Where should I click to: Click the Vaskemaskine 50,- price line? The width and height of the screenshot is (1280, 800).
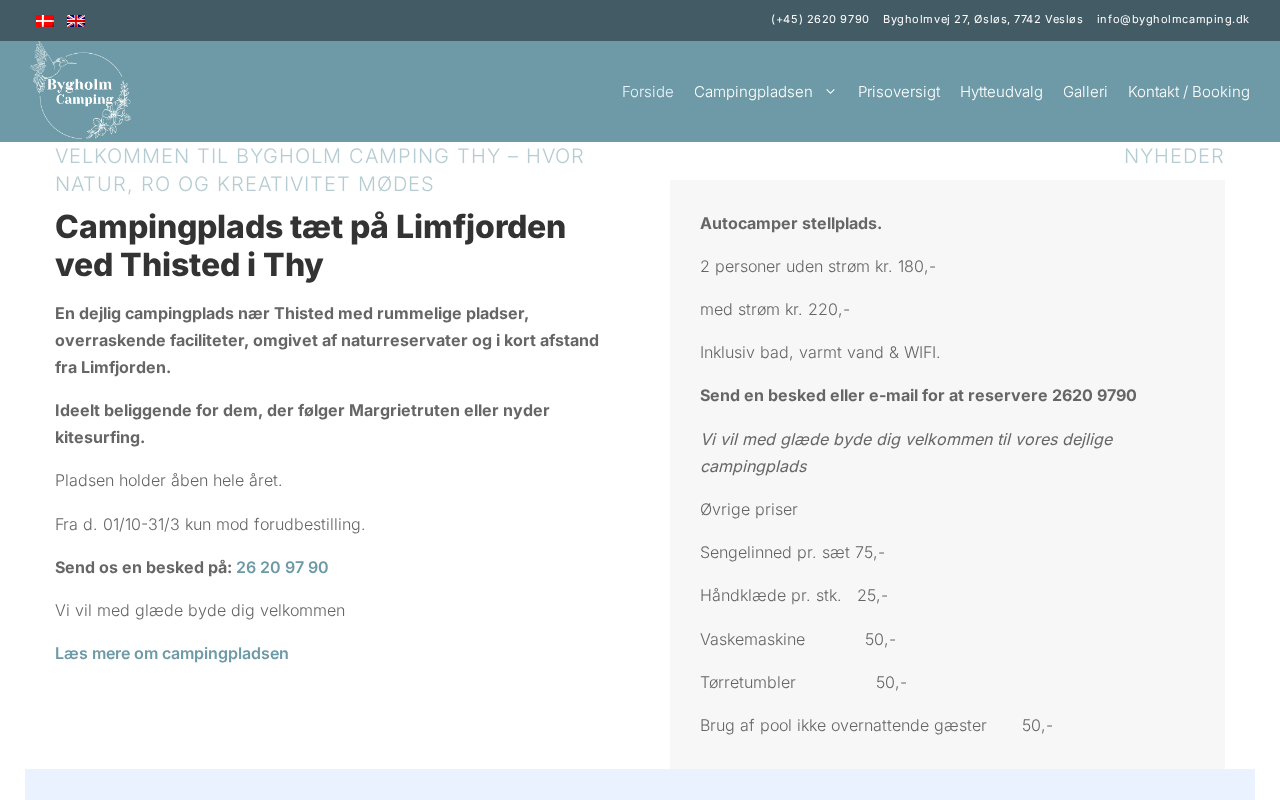tap(798, 640)
